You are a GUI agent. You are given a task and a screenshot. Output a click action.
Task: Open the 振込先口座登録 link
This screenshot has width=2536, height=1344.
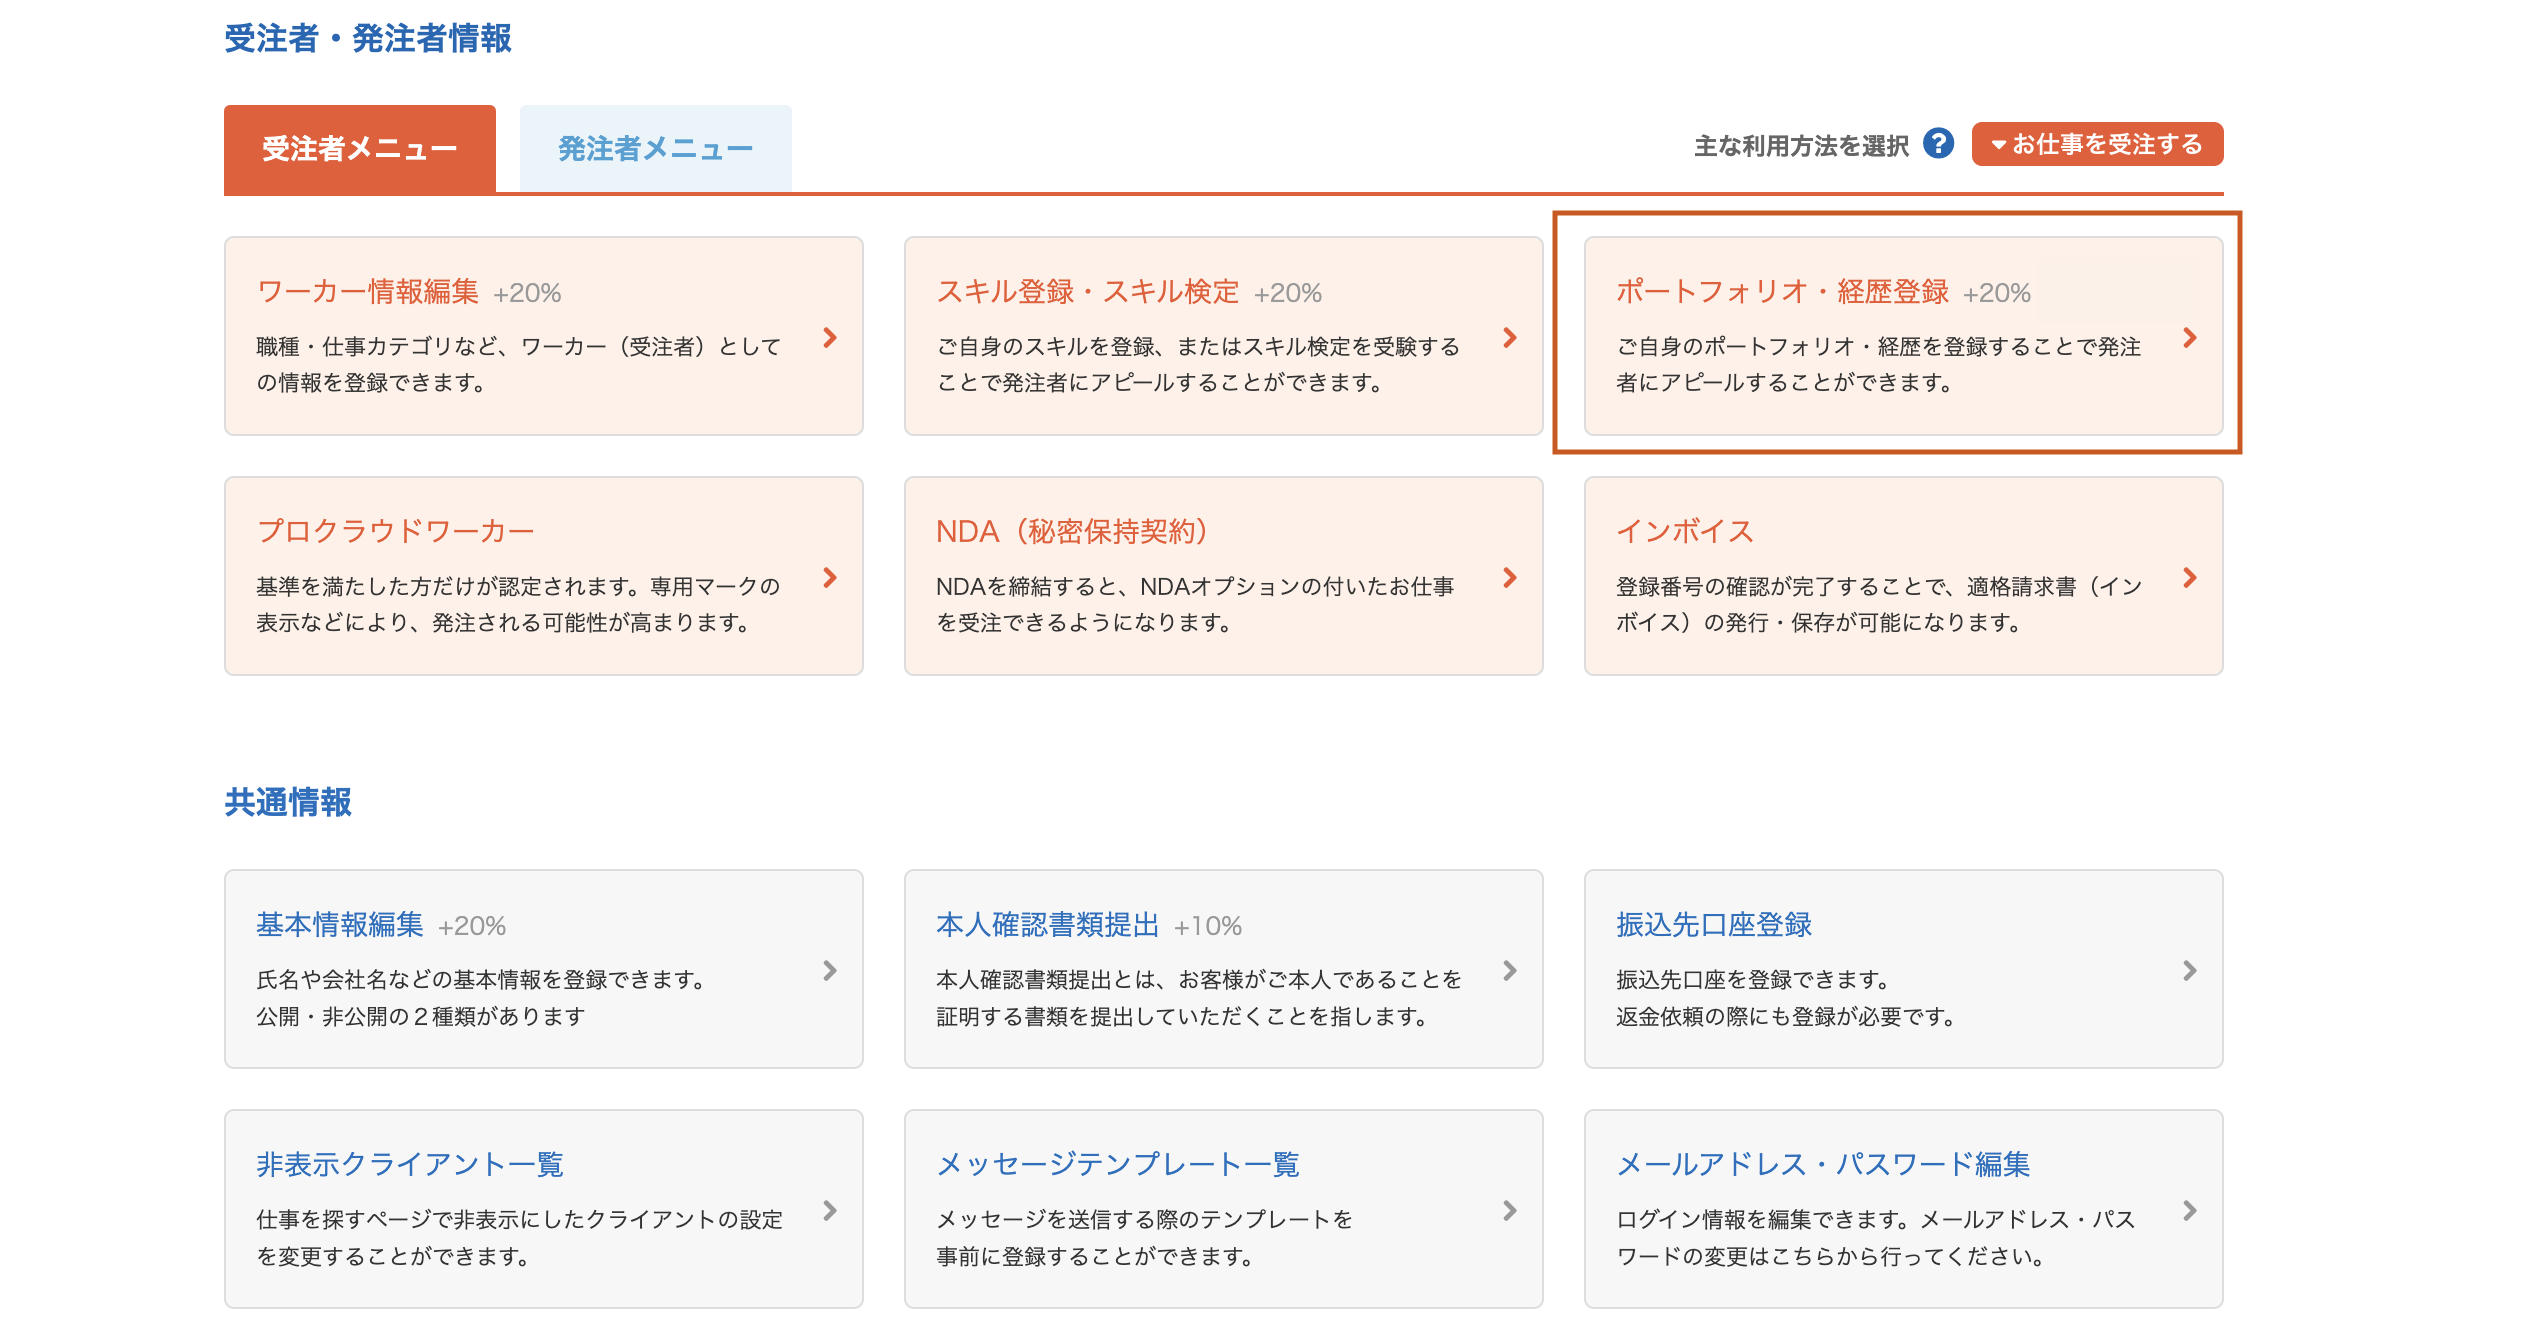tap(1714, 924)
